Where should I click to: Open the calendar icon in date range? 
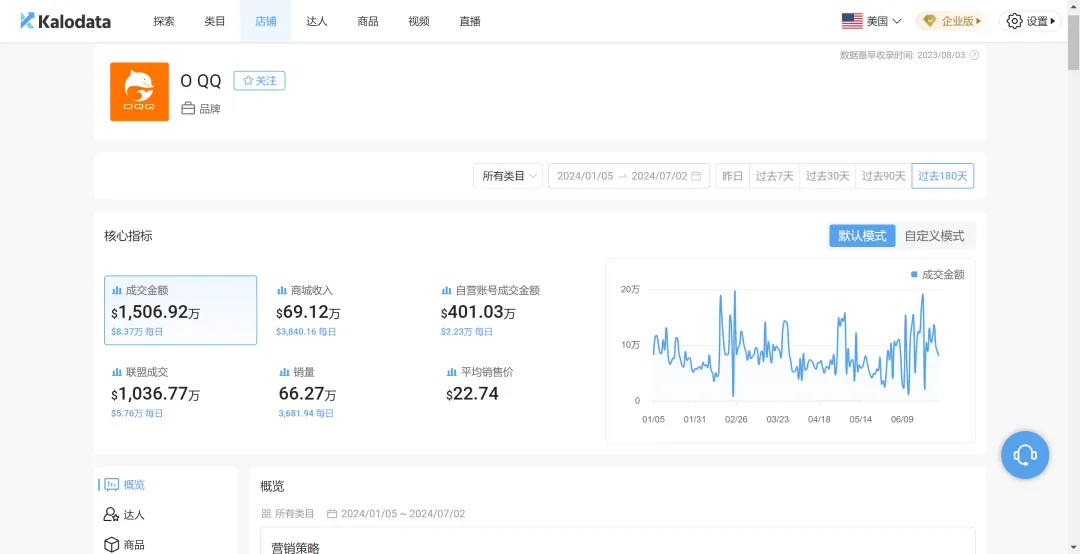pos(697,176)
